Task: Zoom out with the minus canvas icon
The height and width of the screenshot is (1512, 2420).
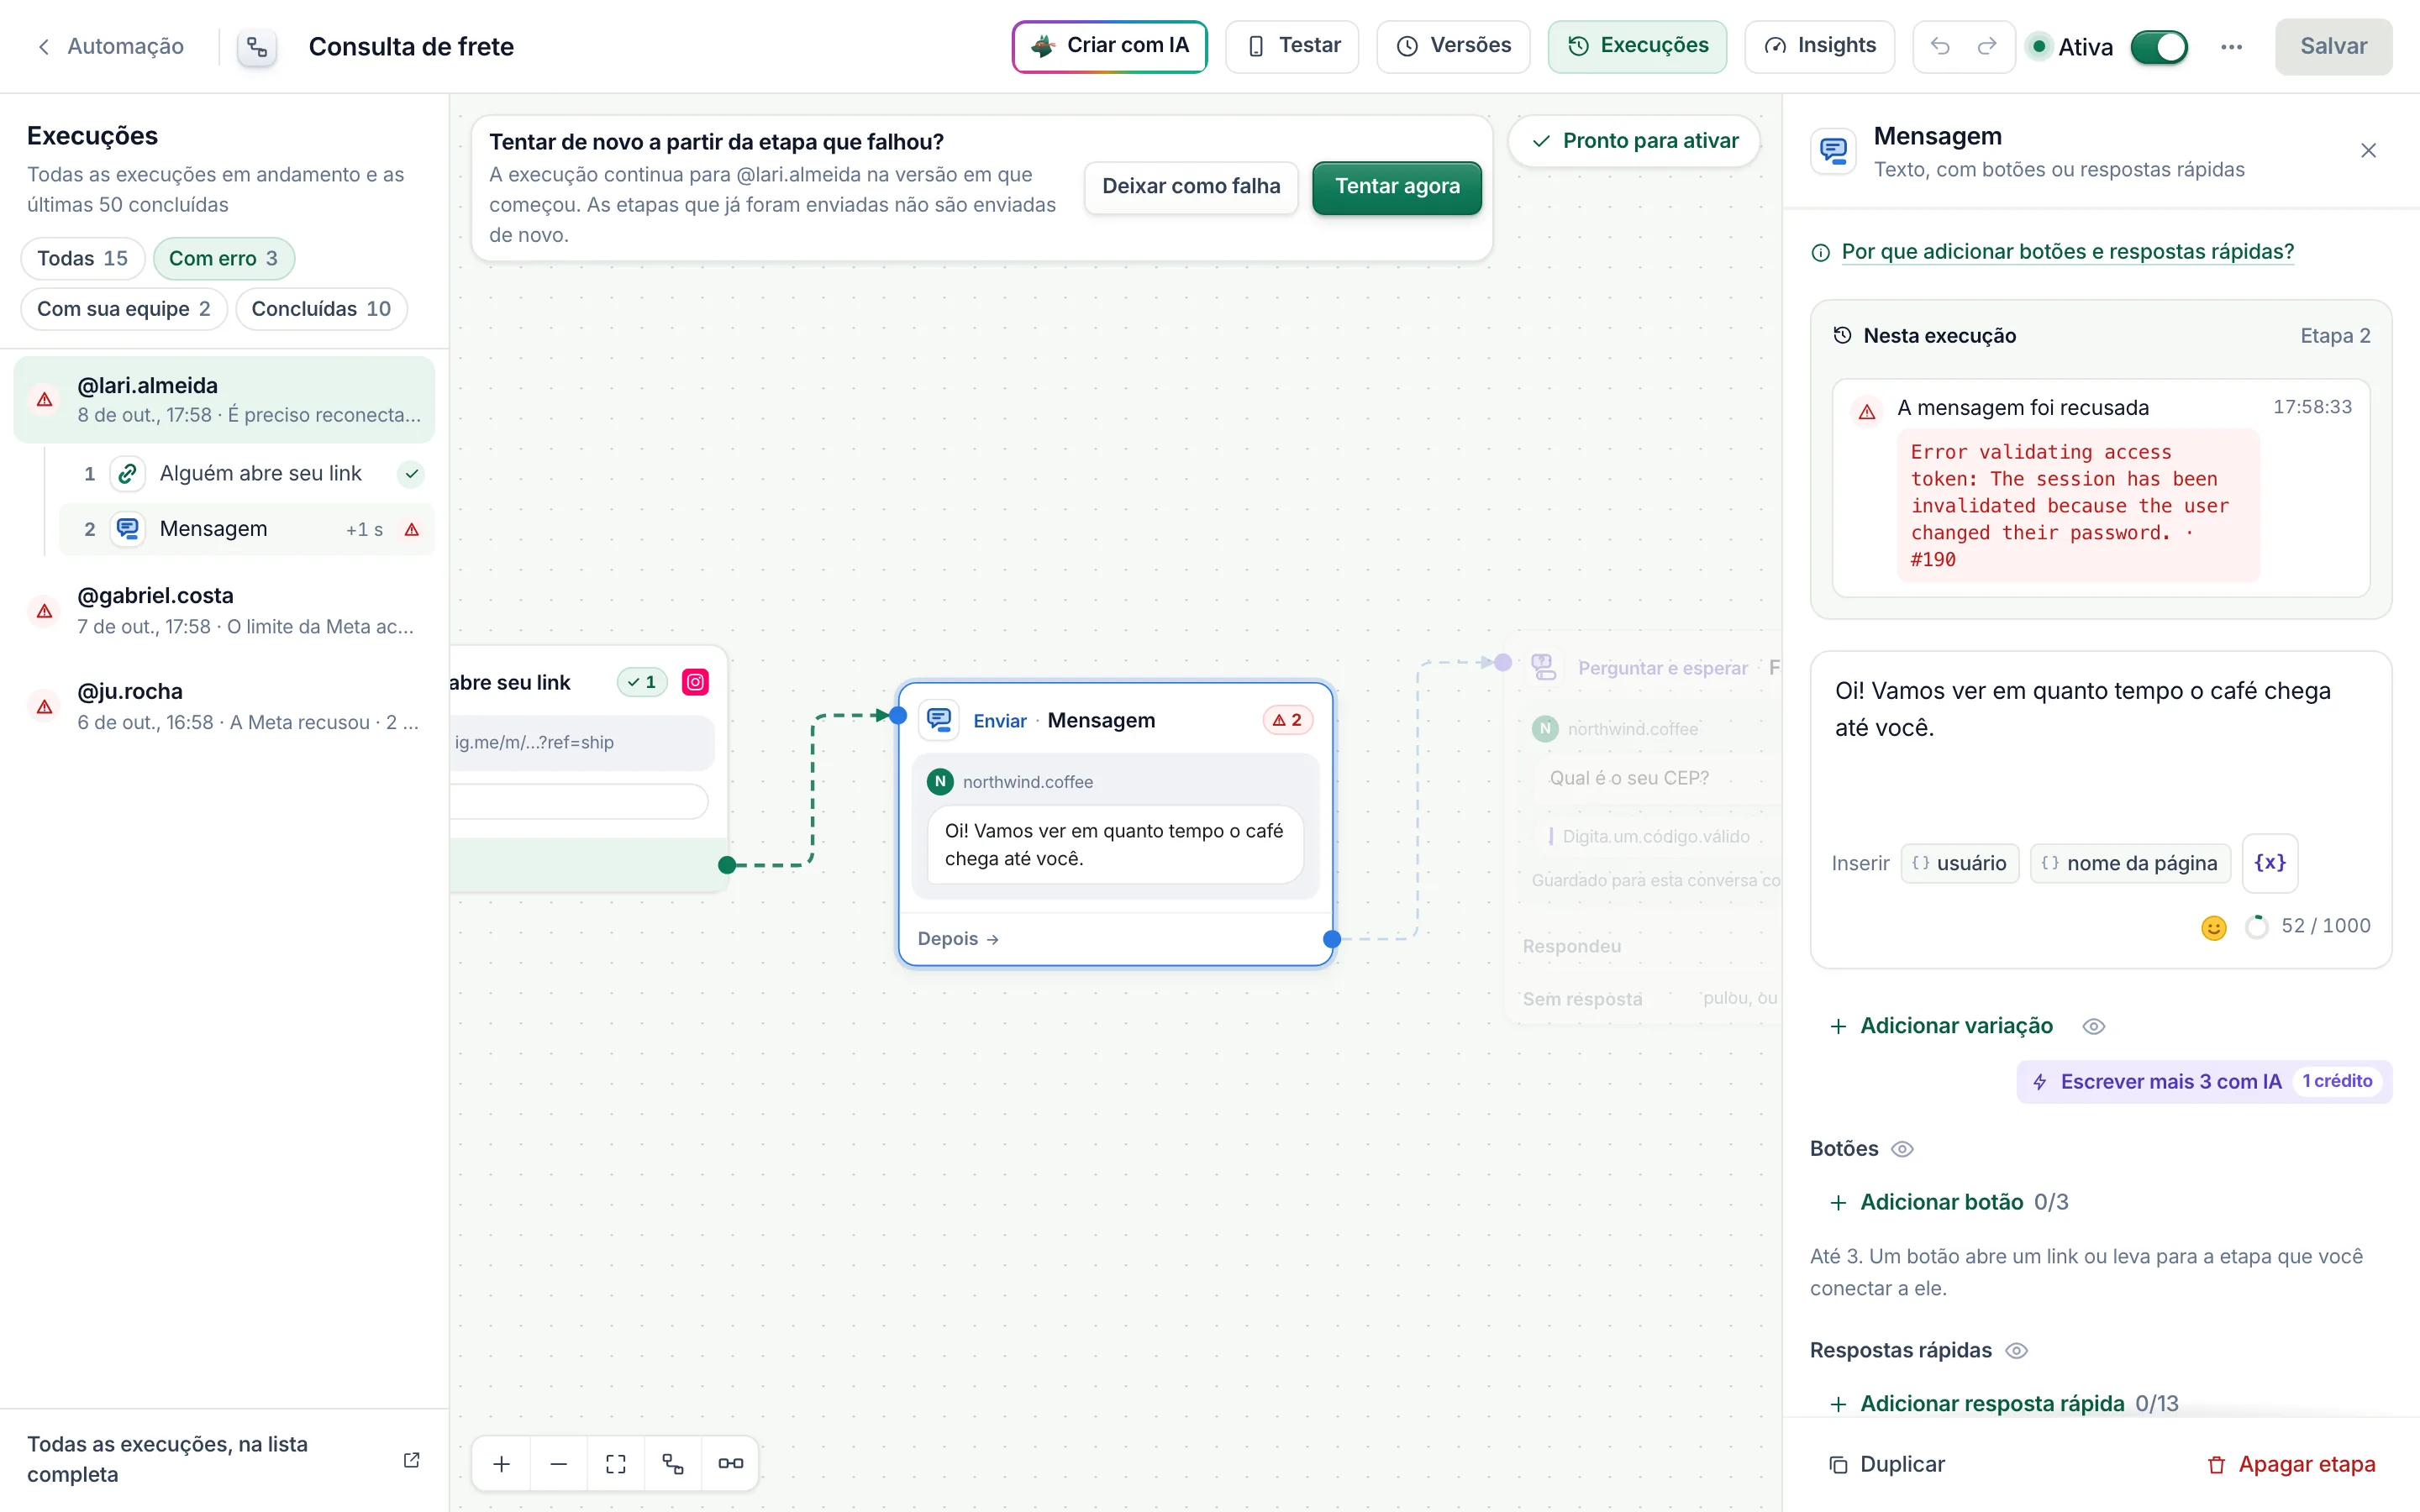Action: 559,1464
